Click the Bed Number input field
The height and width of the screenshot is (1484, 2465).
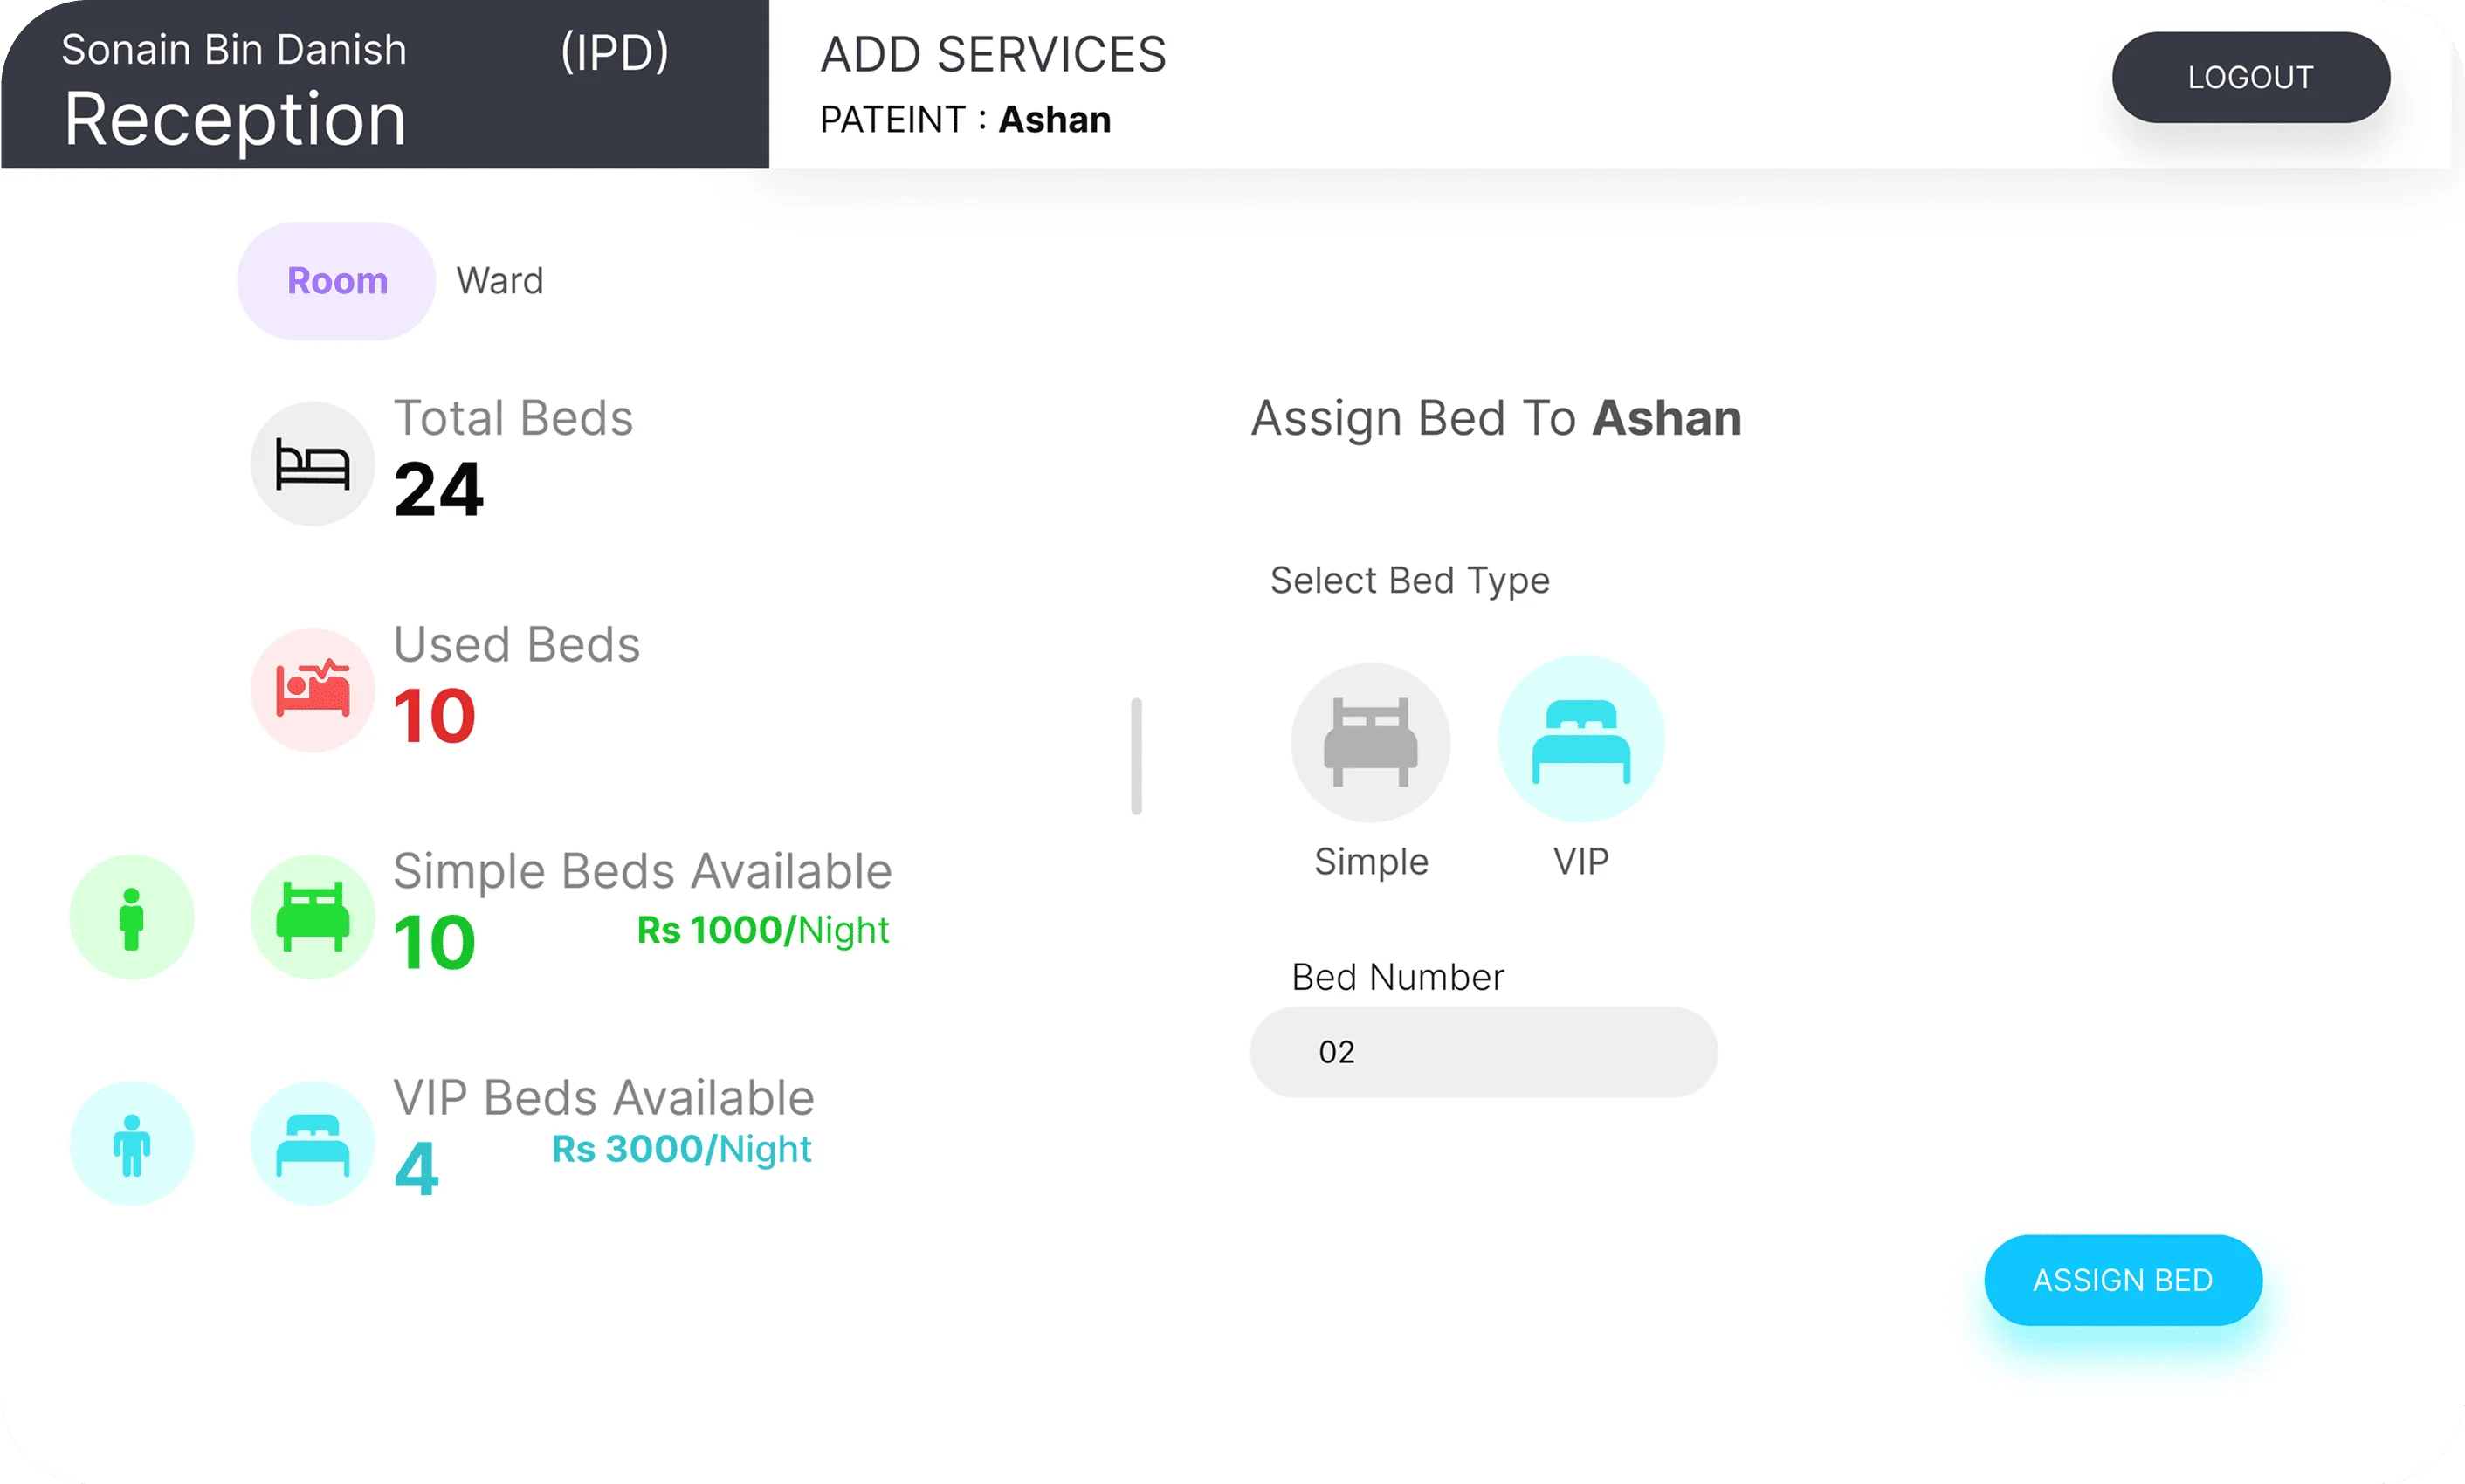point(1483,1052)
